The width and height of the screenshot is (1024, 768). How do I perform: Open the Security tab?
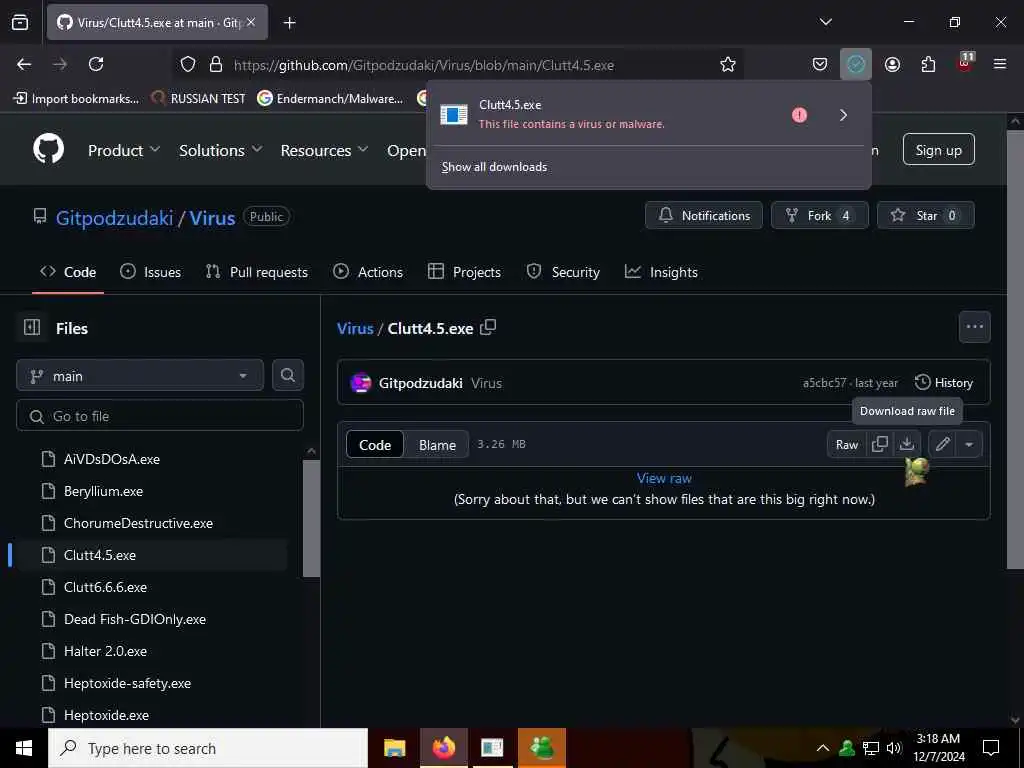coord(563,272)
